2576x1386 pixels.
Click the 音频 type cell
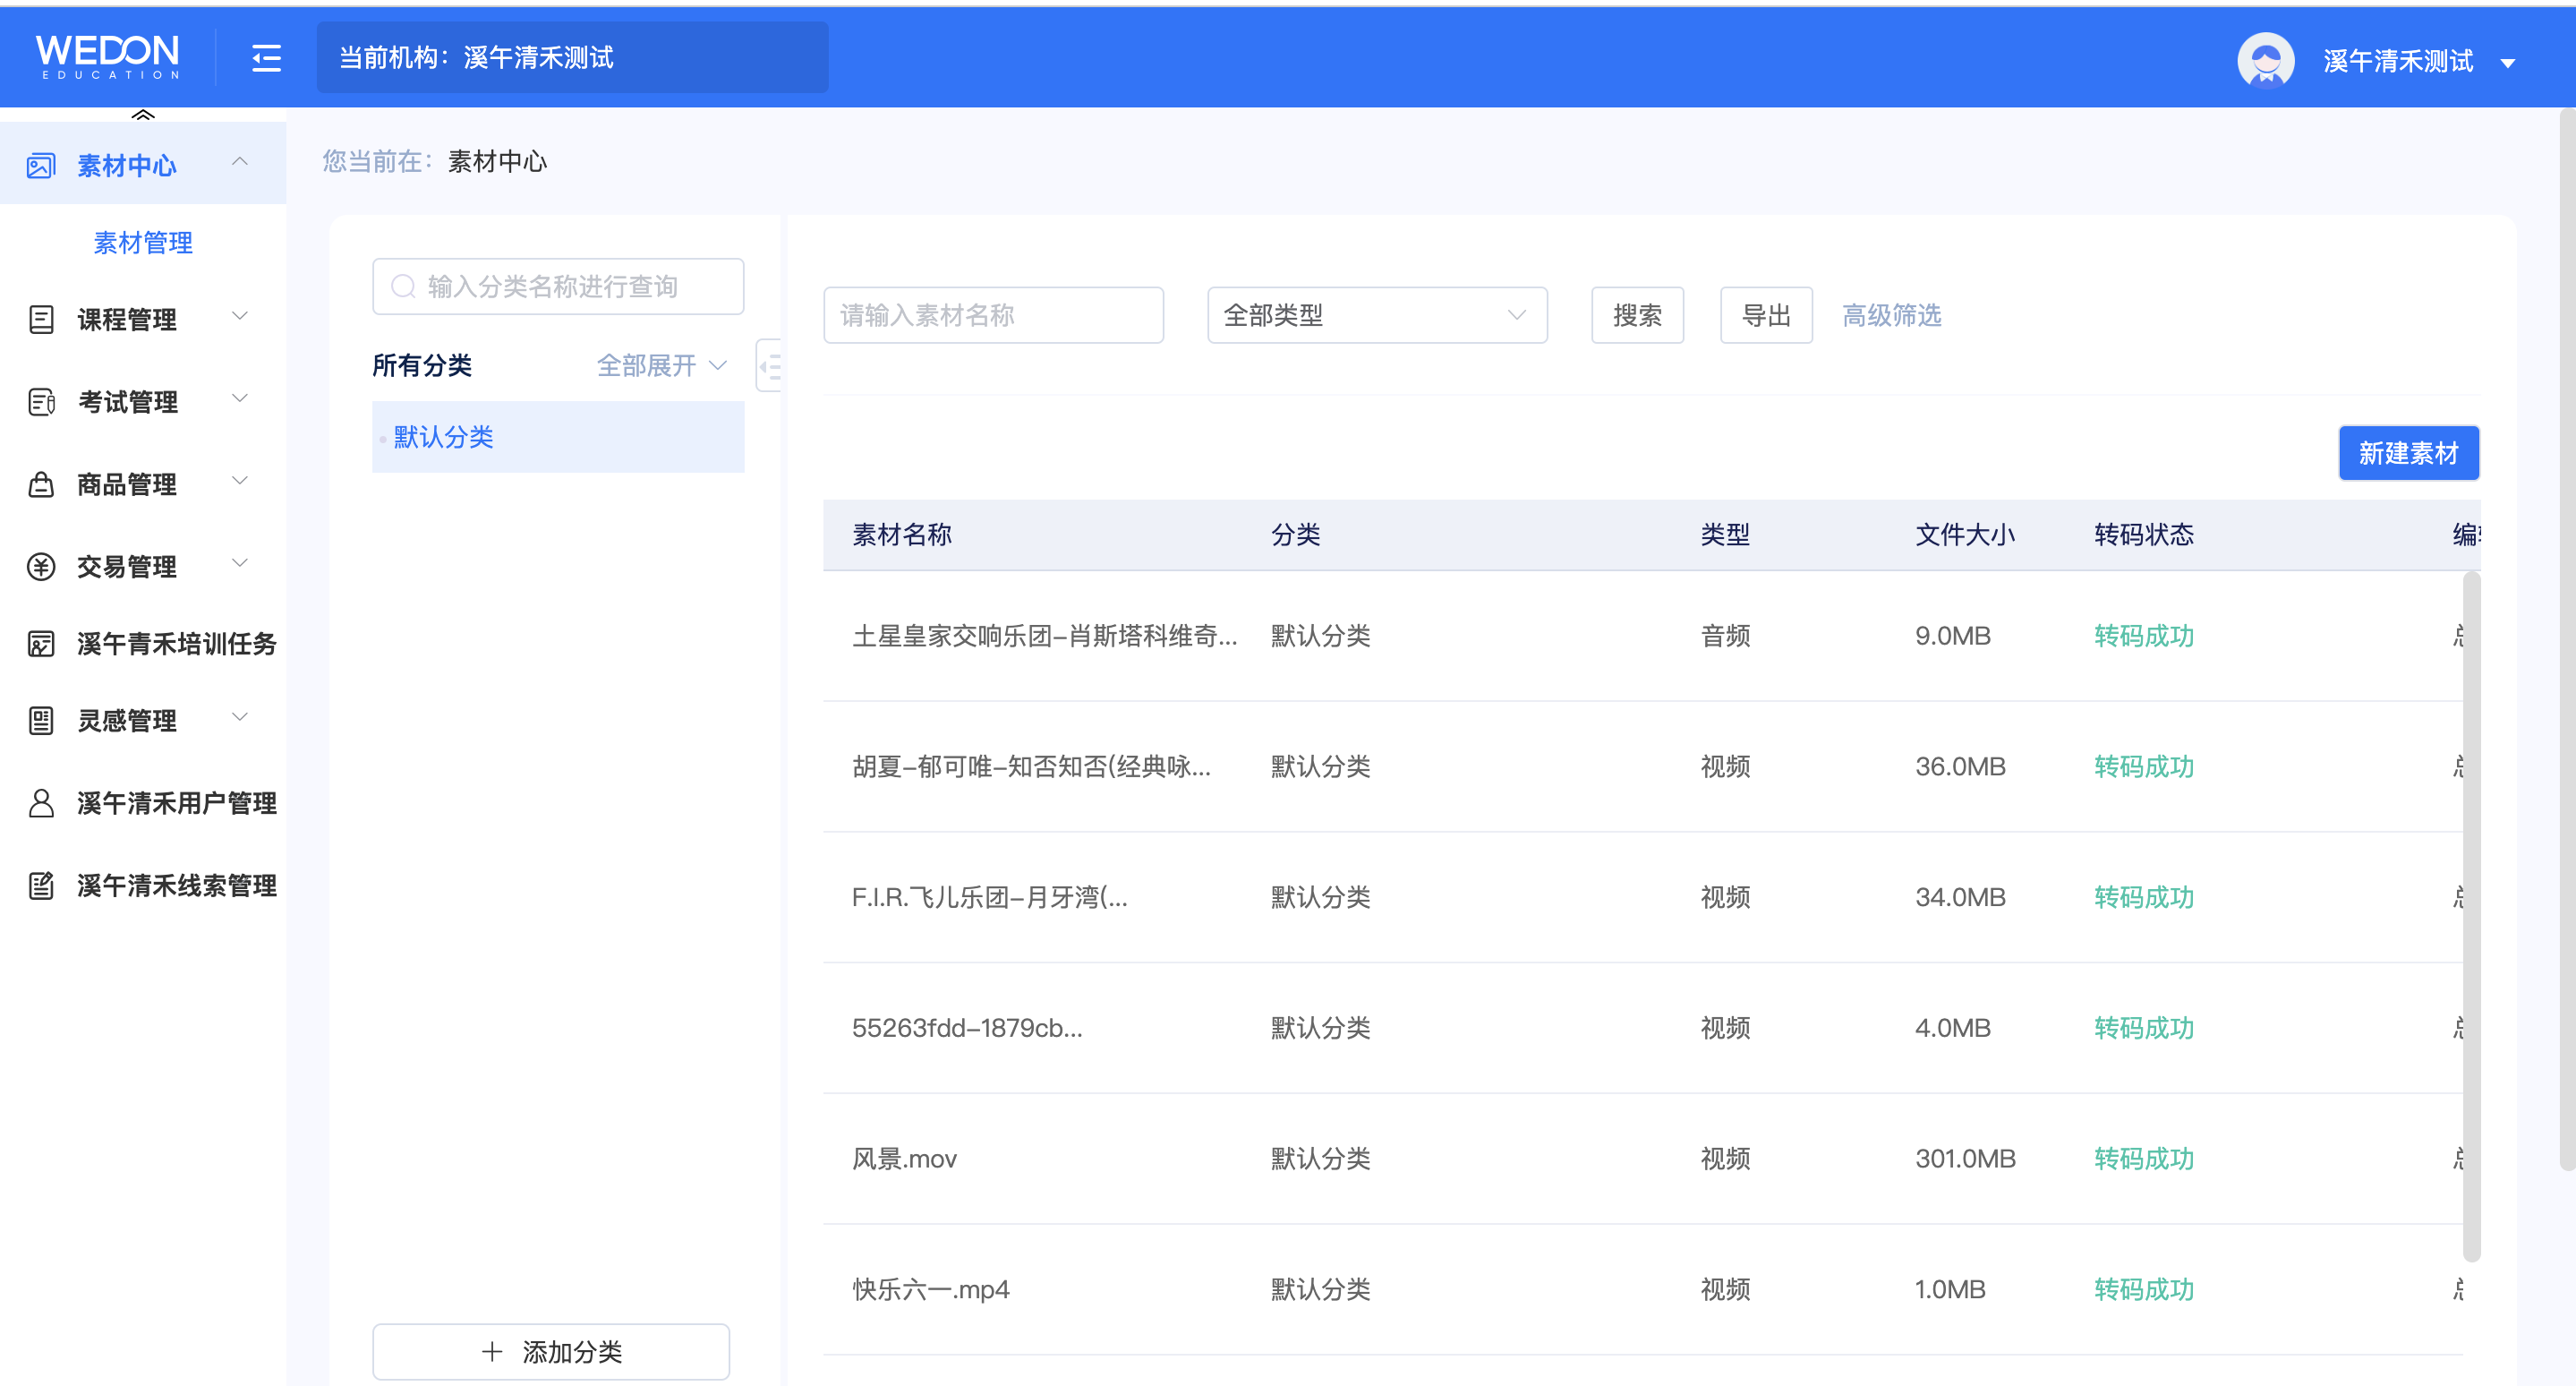1725,635
